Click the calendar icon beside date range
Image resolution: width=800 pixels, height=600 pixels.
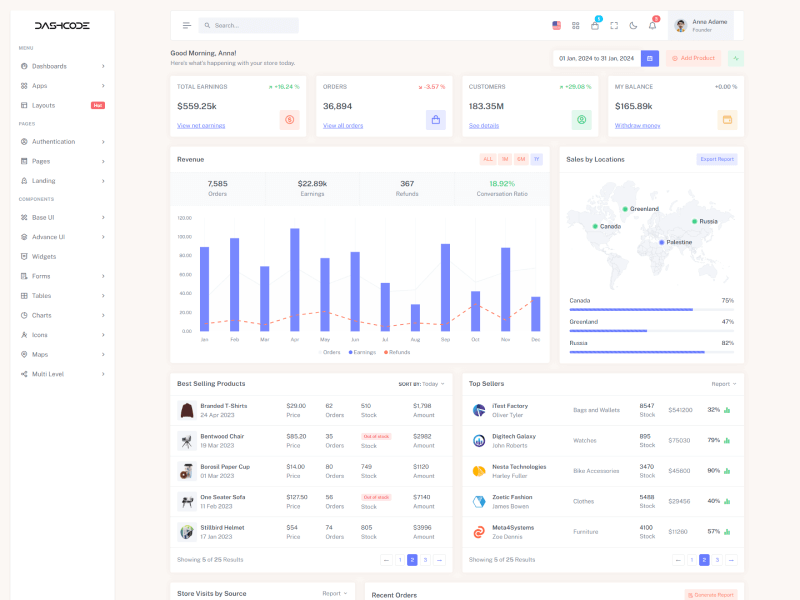[650, 58]
